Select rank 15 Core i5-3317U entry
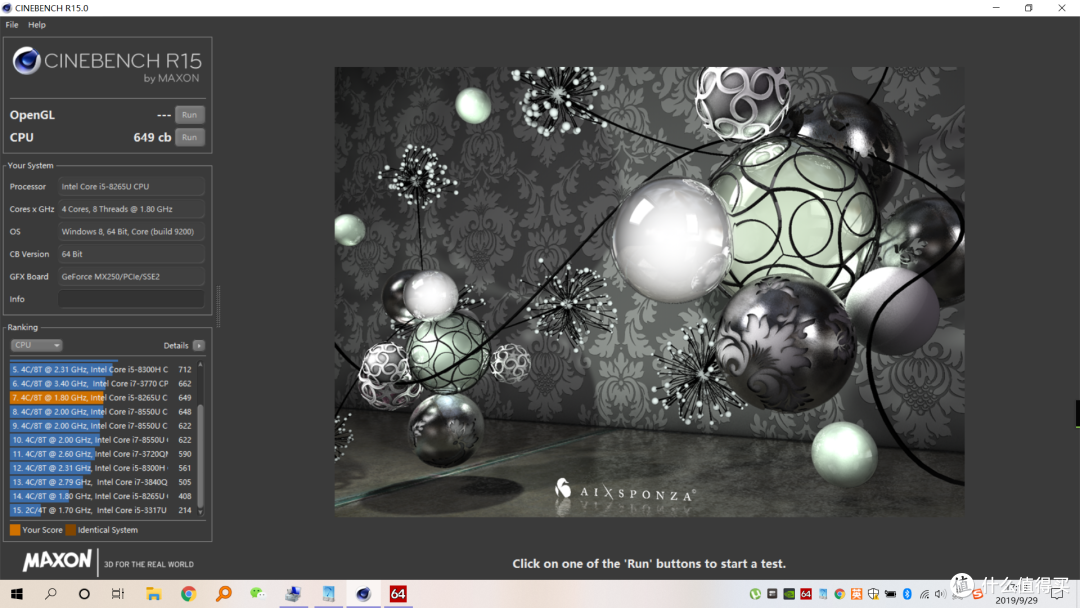This screenshot has height=608, width=1080. coord(102,510)
